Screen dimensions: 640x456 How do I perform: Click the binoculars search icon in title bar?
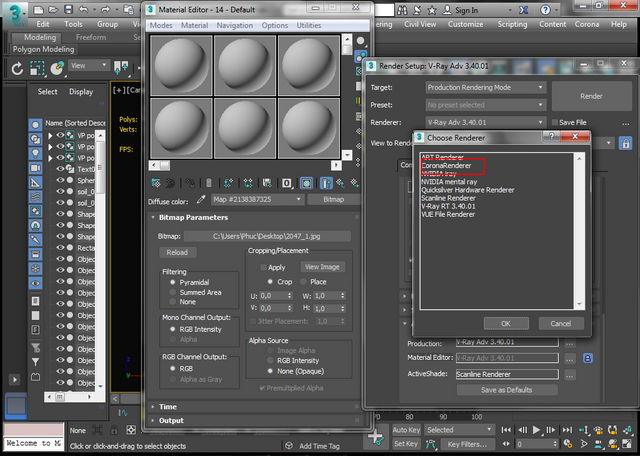(402, 10)
